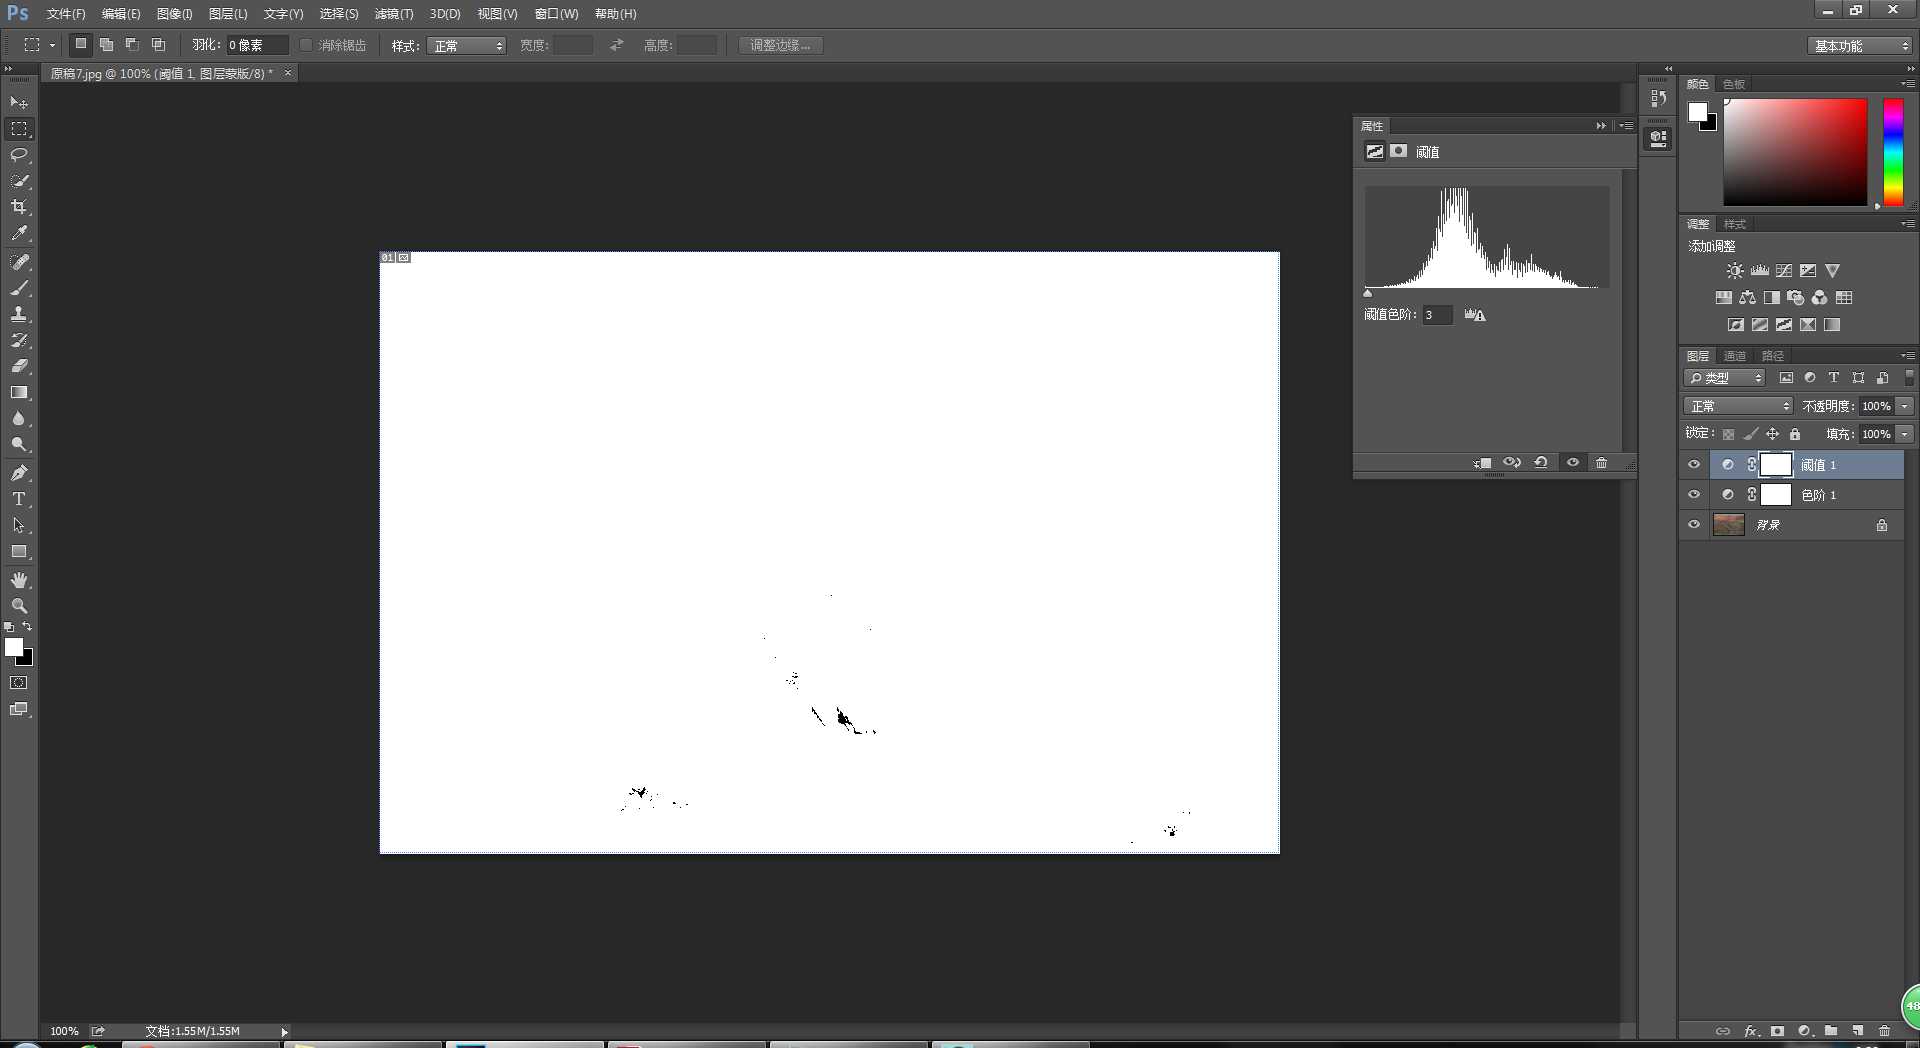Toggle adjustment visibility in Properties panel
Image resolution: width=1920 pixels, height=1048 pixels.
pos(1573,463)
